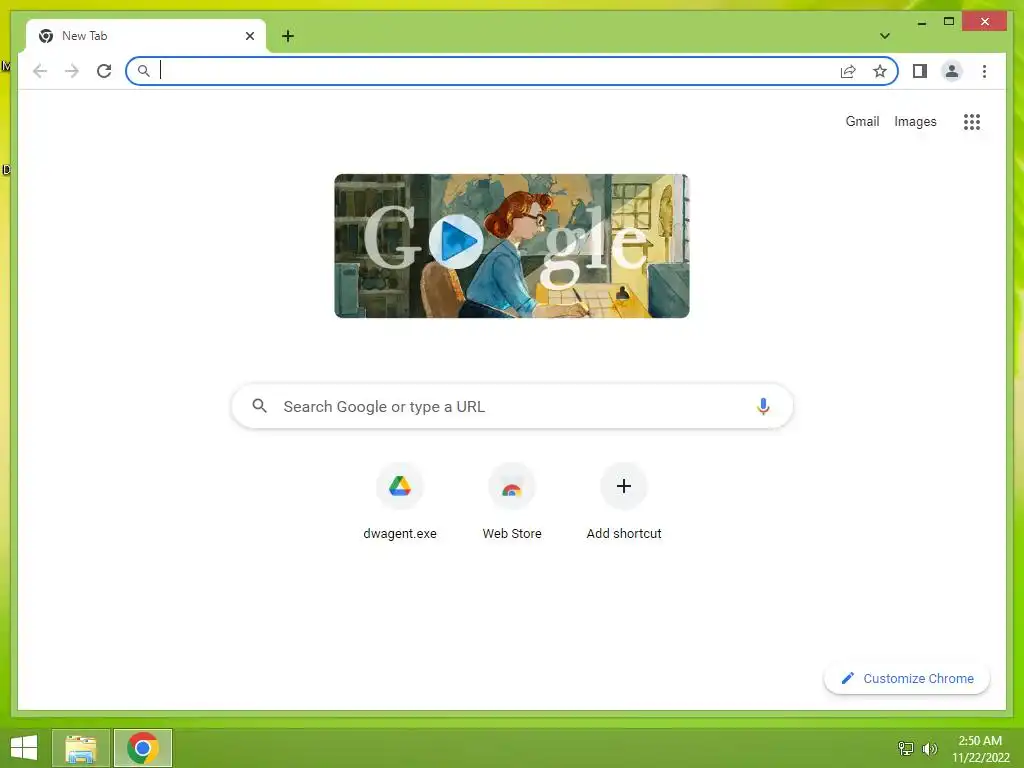Open the profile avatar button
The width and height of the screenshot is (1024, 768).
click(952, 71)
